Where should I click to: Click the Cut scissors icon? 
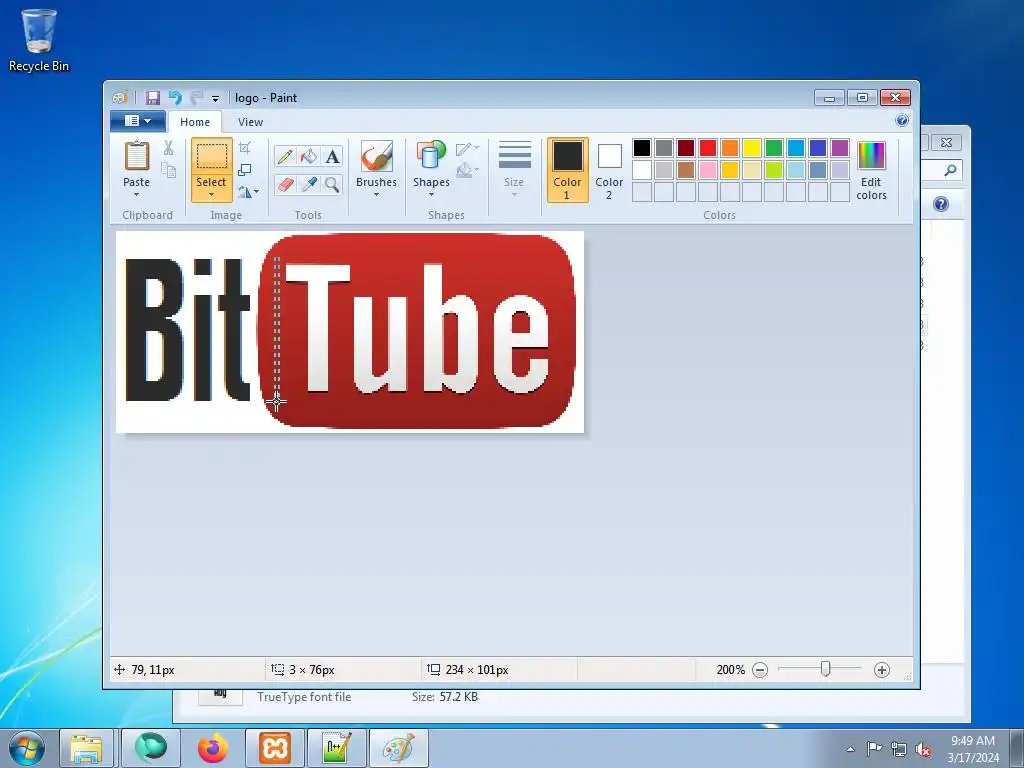coord(168,148)
